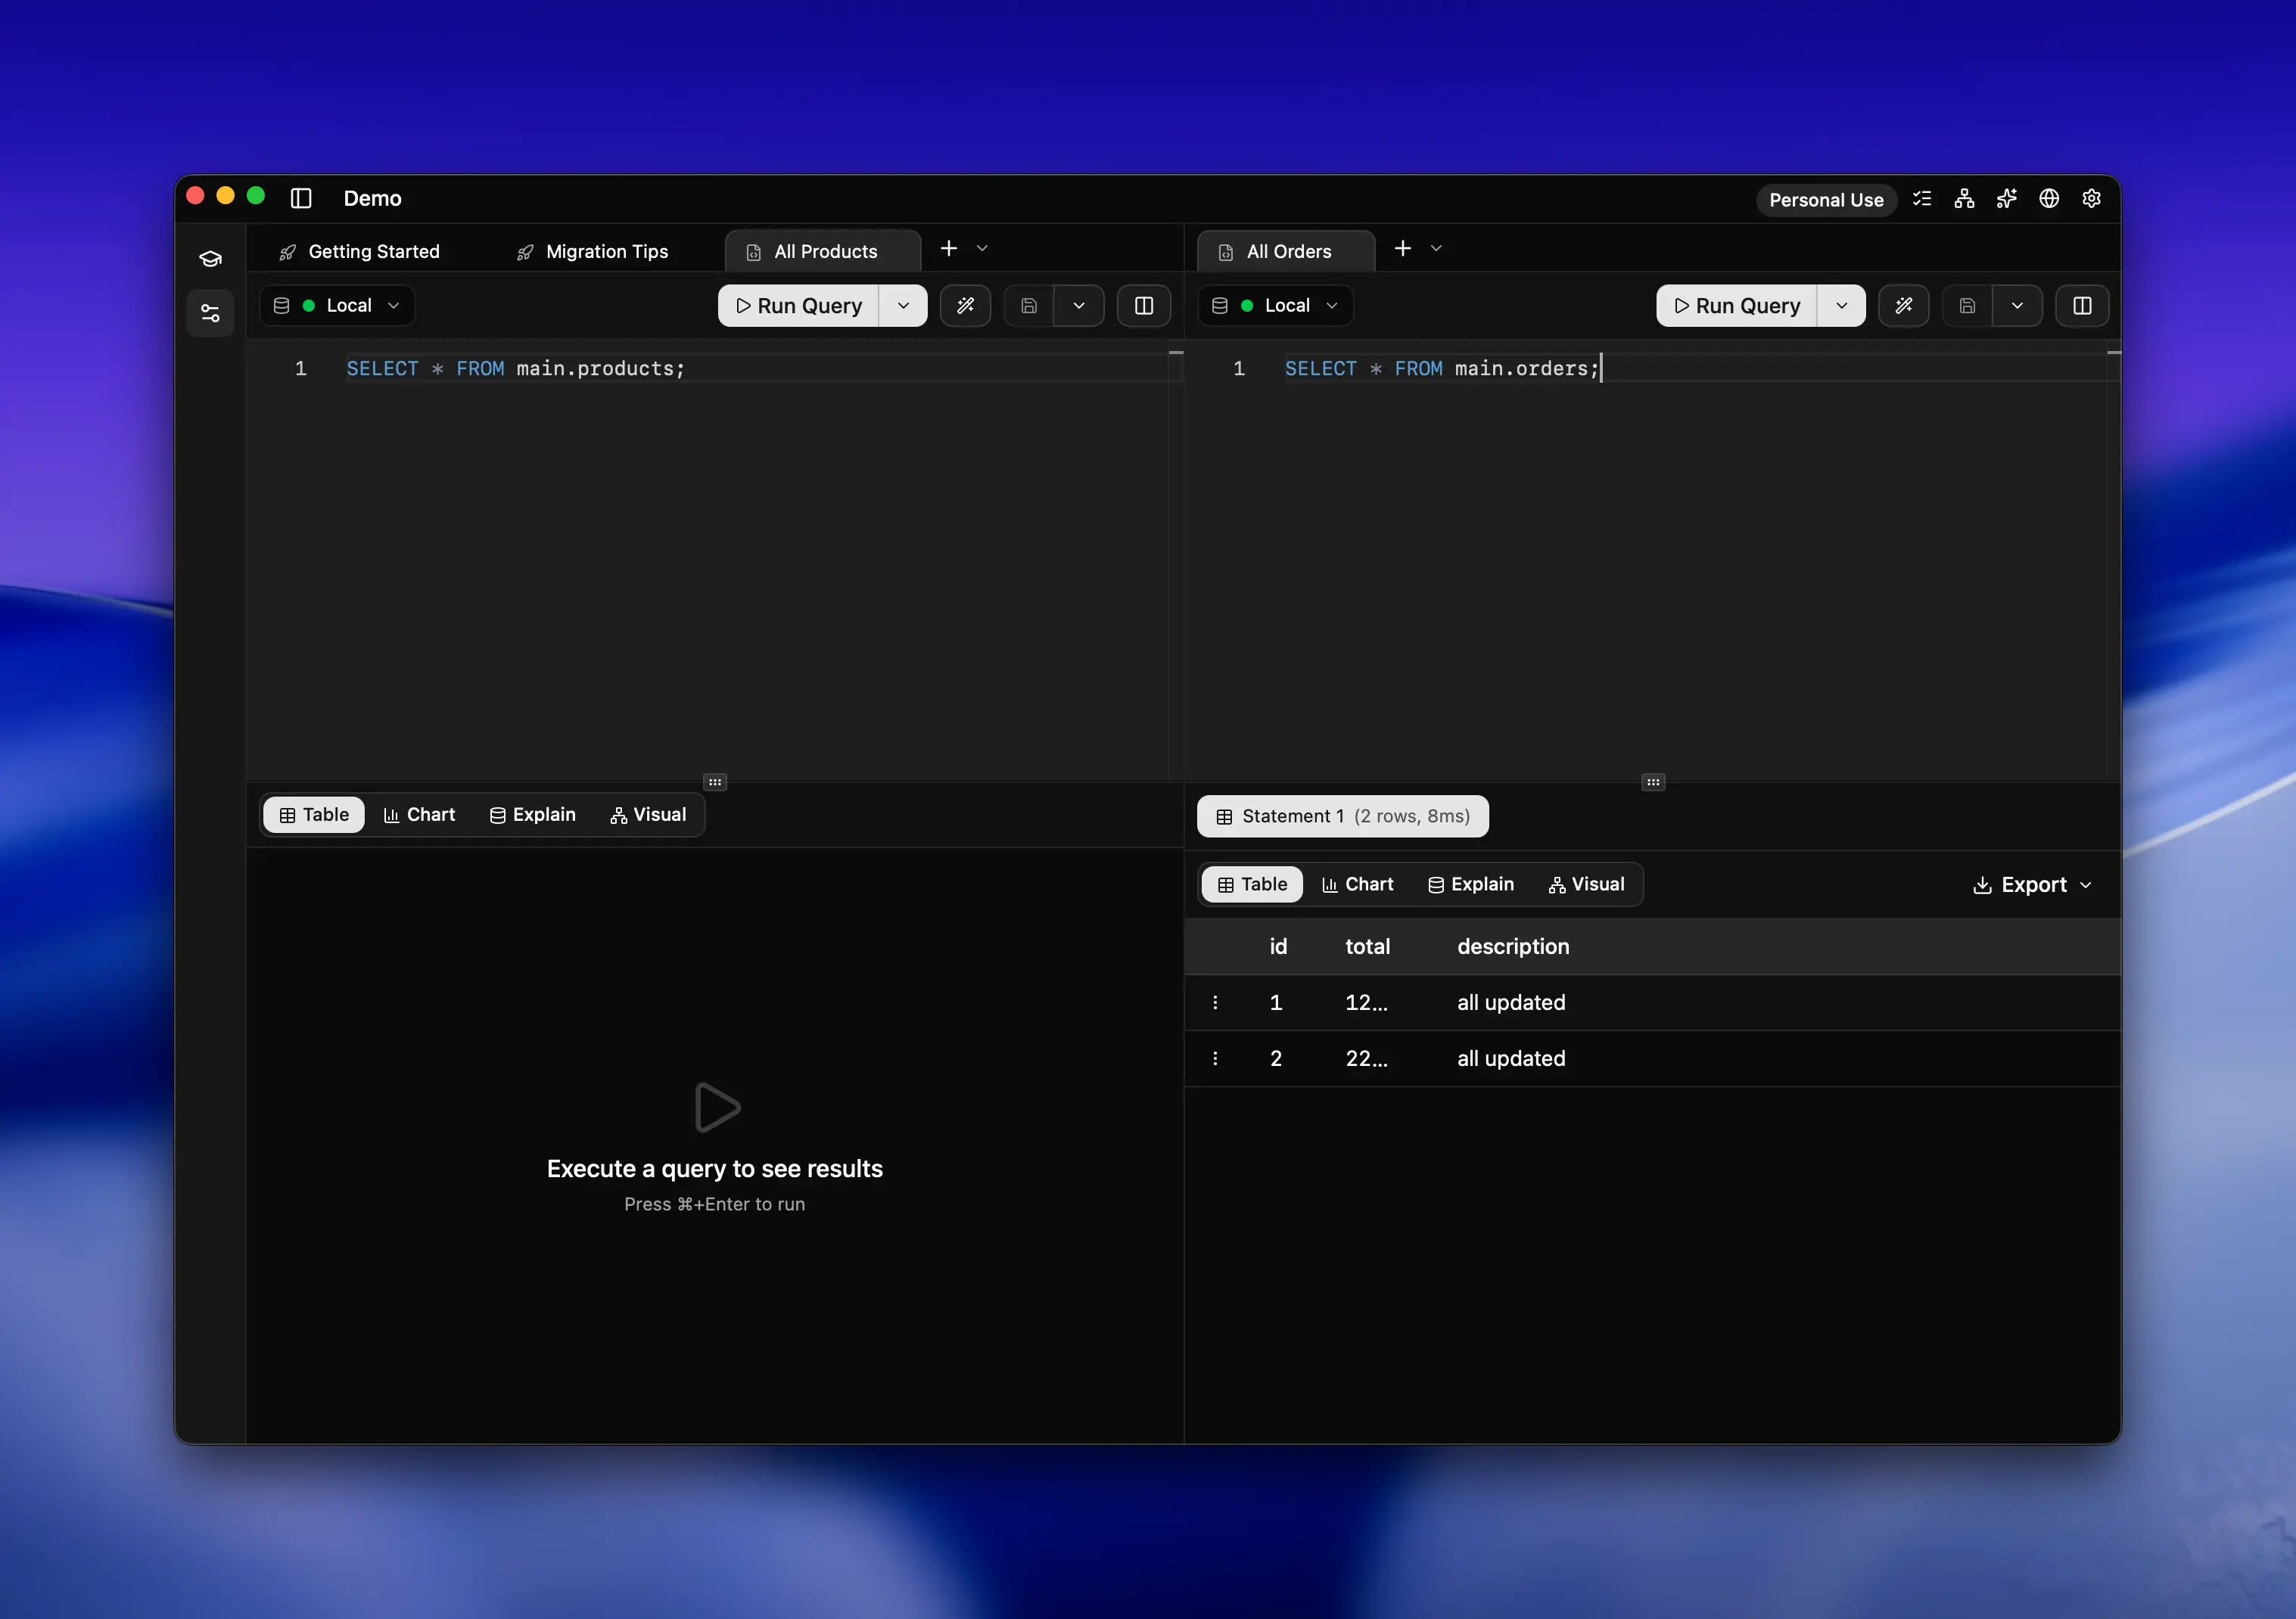Screen dimensions: 2296x1619
Task: Click the left pane editor resize handle
Action: 714,782
